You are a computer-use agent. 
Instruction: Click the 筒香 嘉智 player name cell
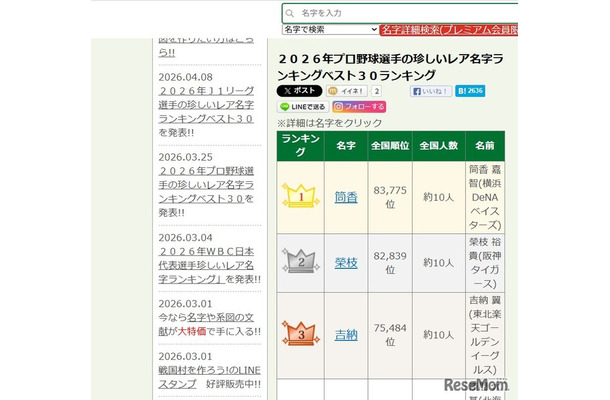pos(485,197)
